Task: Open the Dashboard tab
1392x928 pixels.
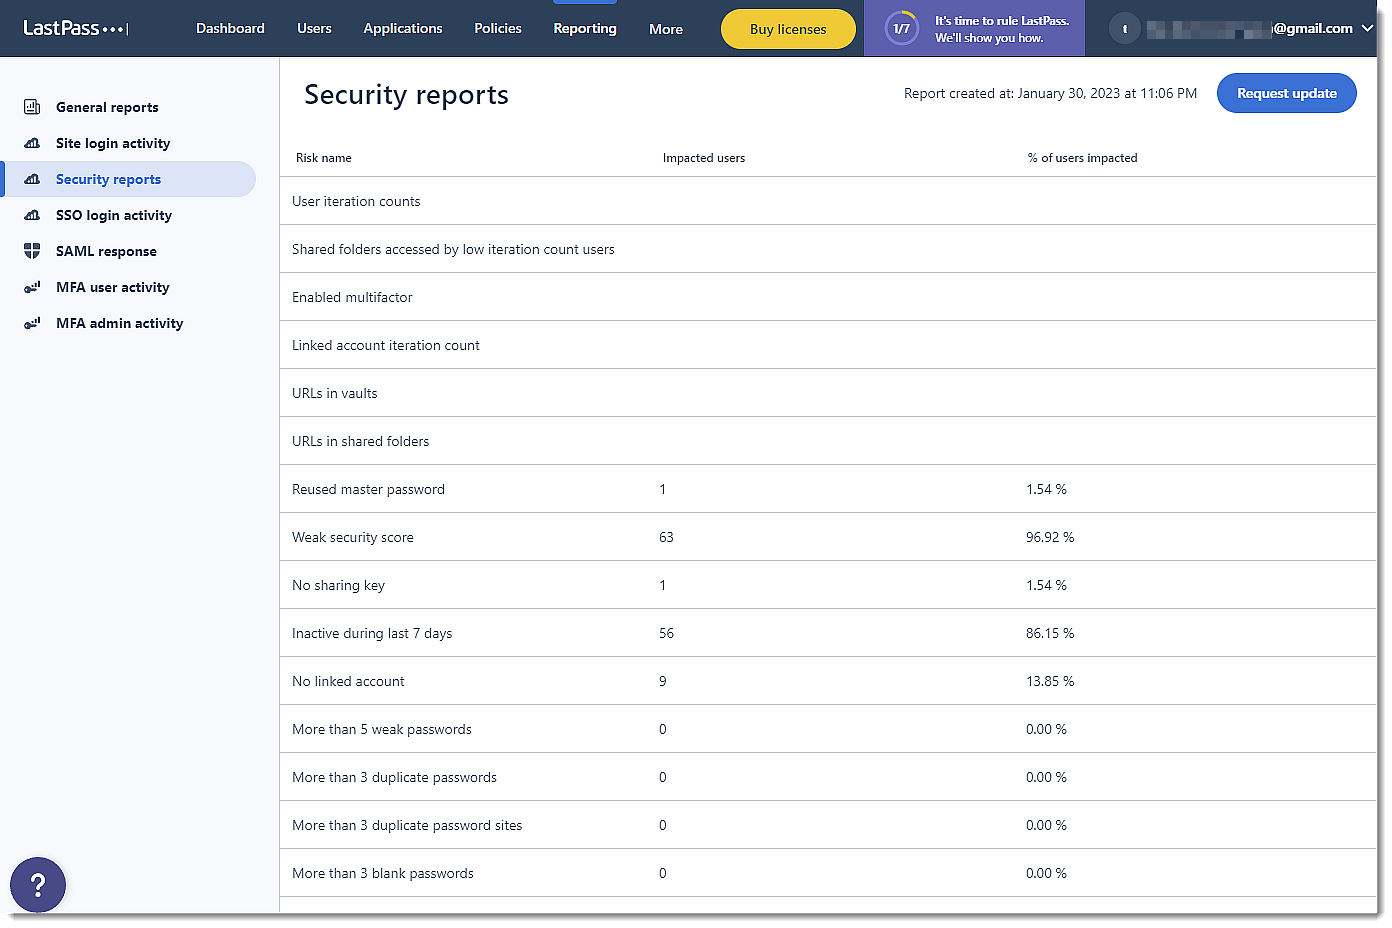Action: (230, 28)
